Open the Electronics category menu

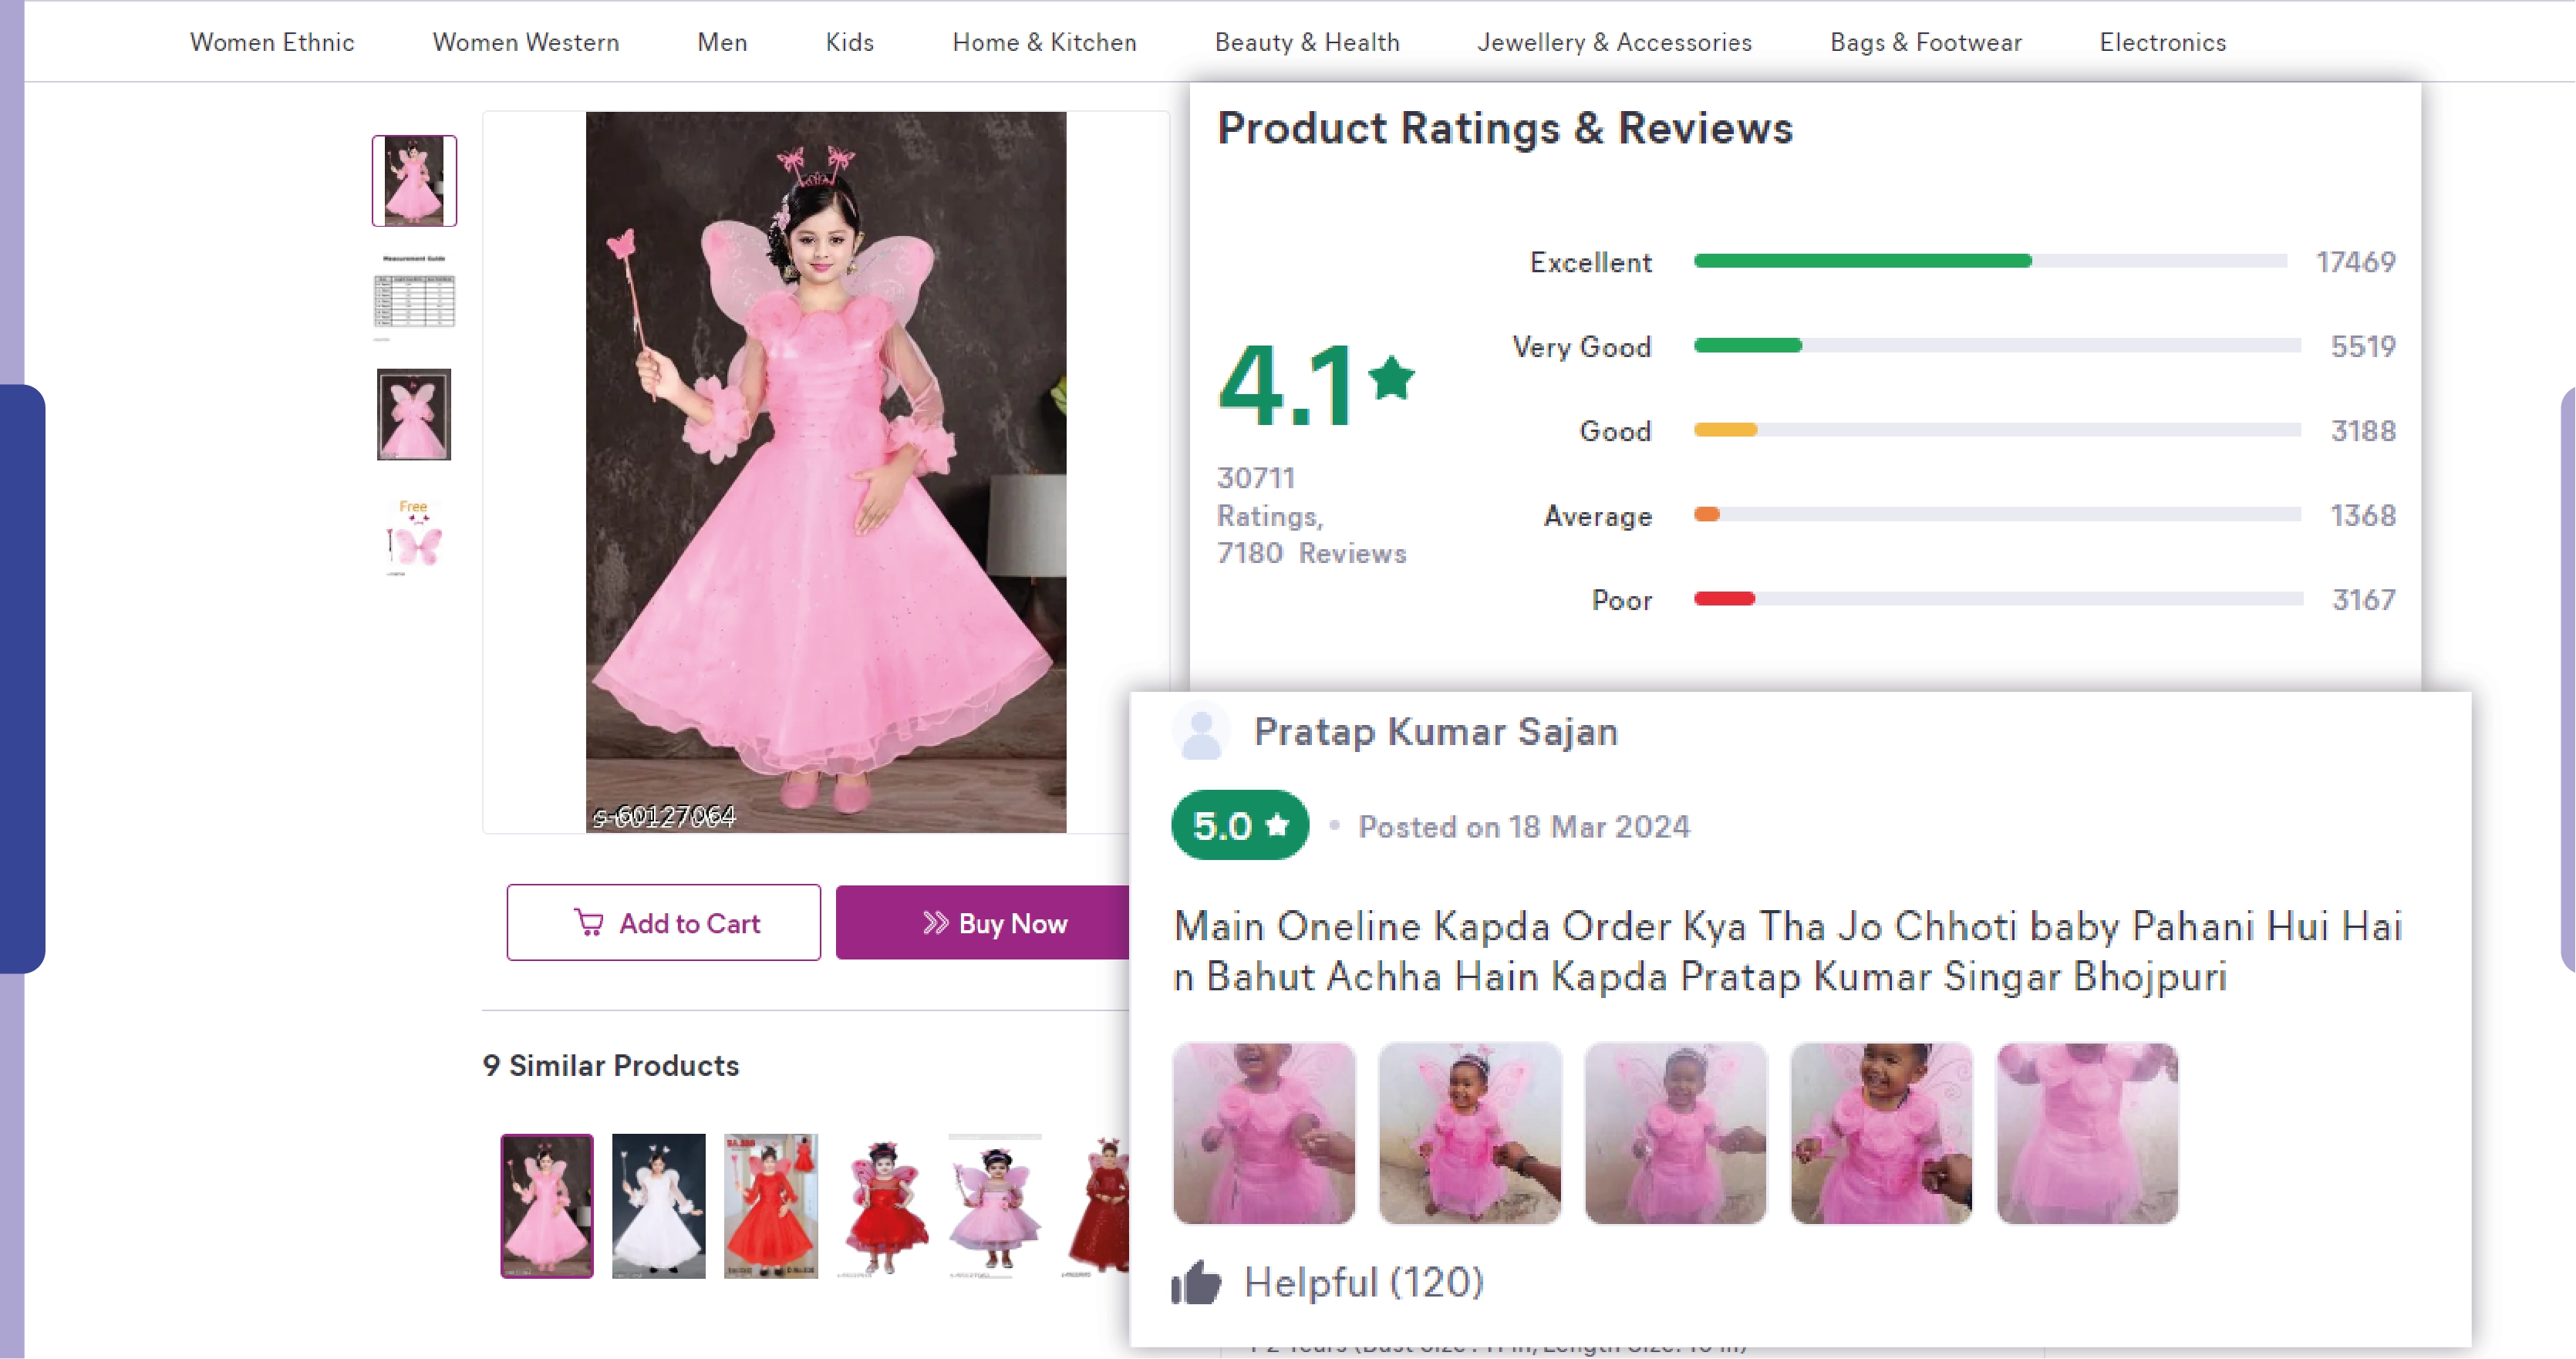[2162, 42]
